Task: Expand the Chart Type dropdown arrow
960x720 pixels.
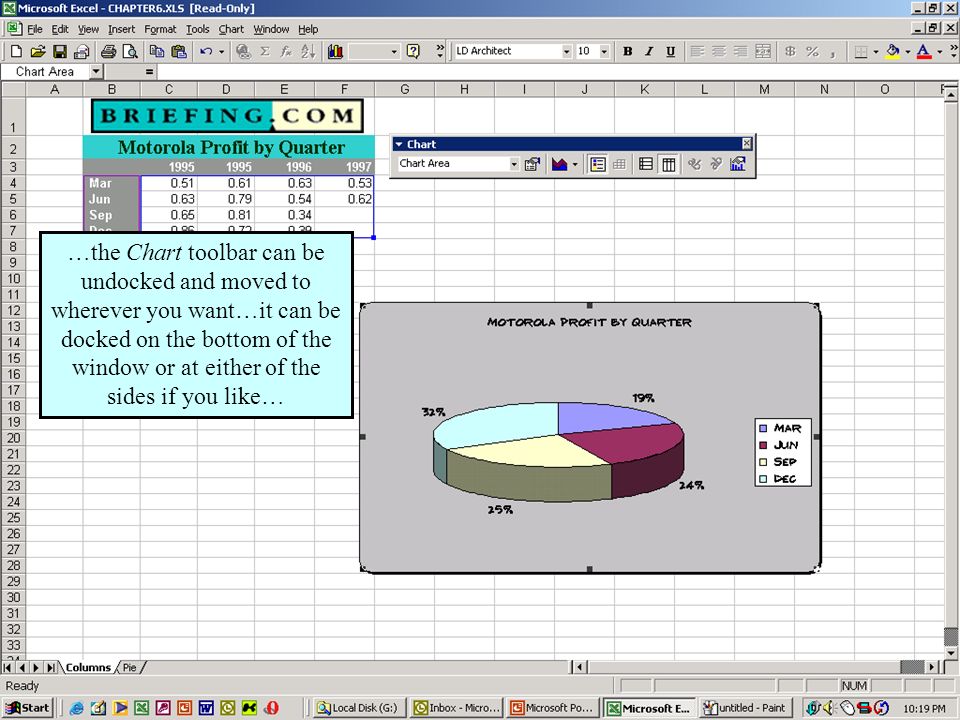Action: coord(575,164)
